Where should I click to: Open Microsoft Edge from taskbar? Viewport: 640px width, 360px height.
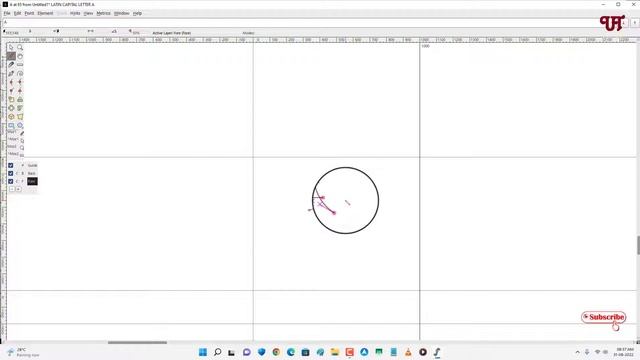pyautogui.click(x=291, y=352)
